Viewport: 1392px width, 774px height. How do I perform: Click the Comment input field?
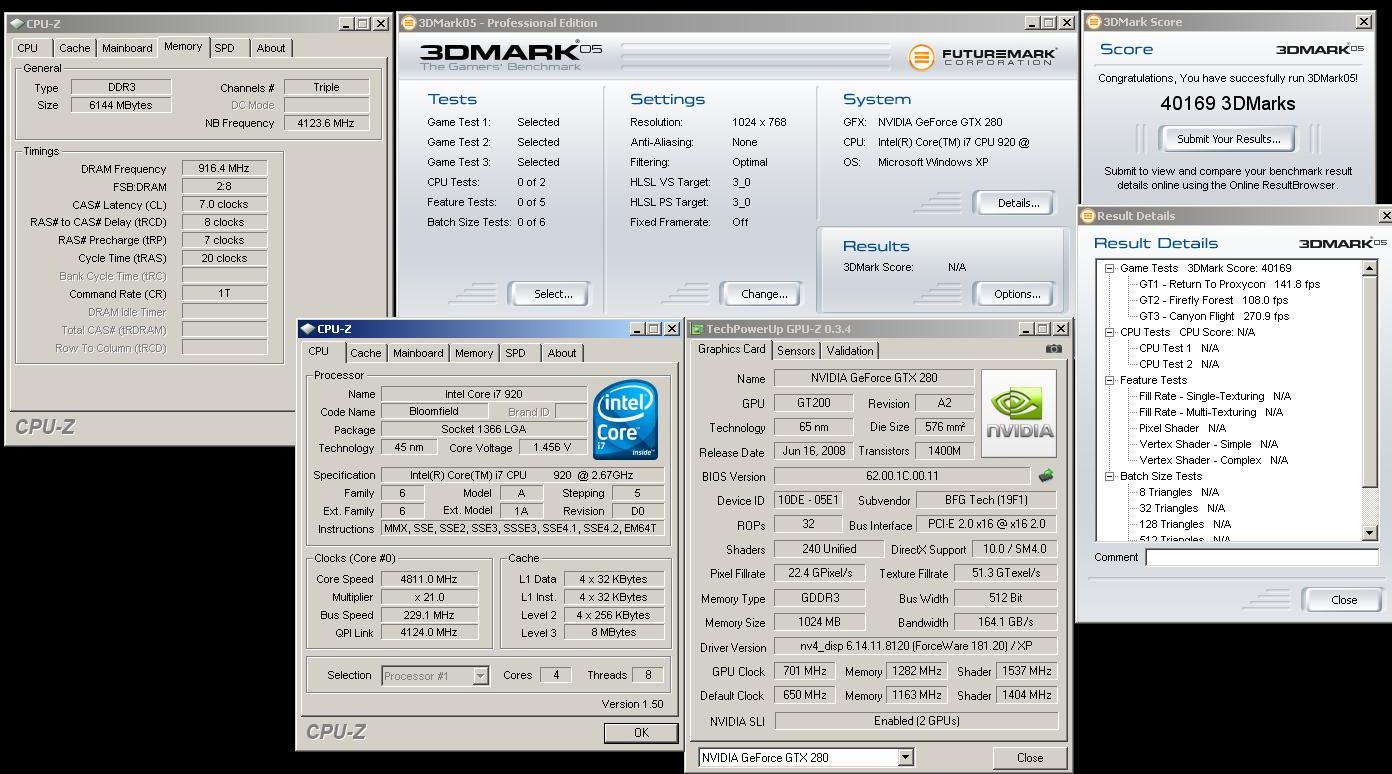[x=1262, y=557]
